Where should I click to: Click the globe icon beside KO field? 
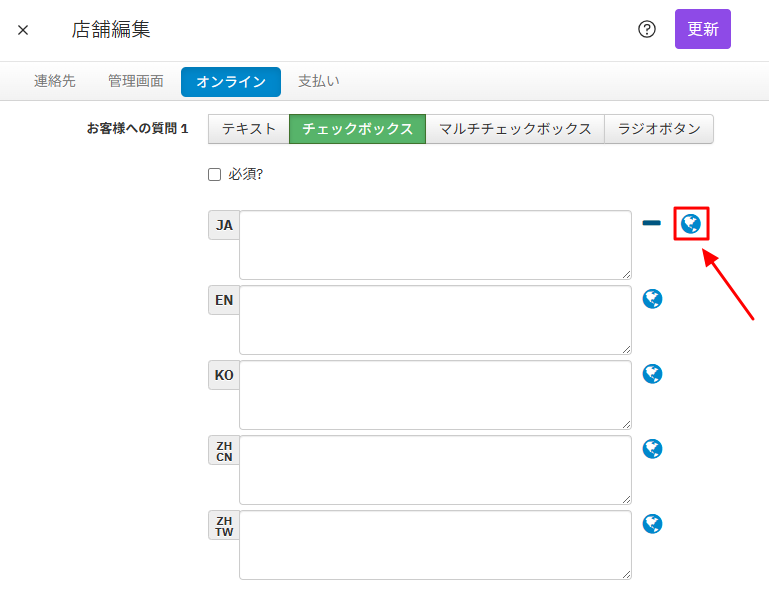[652, 373]
